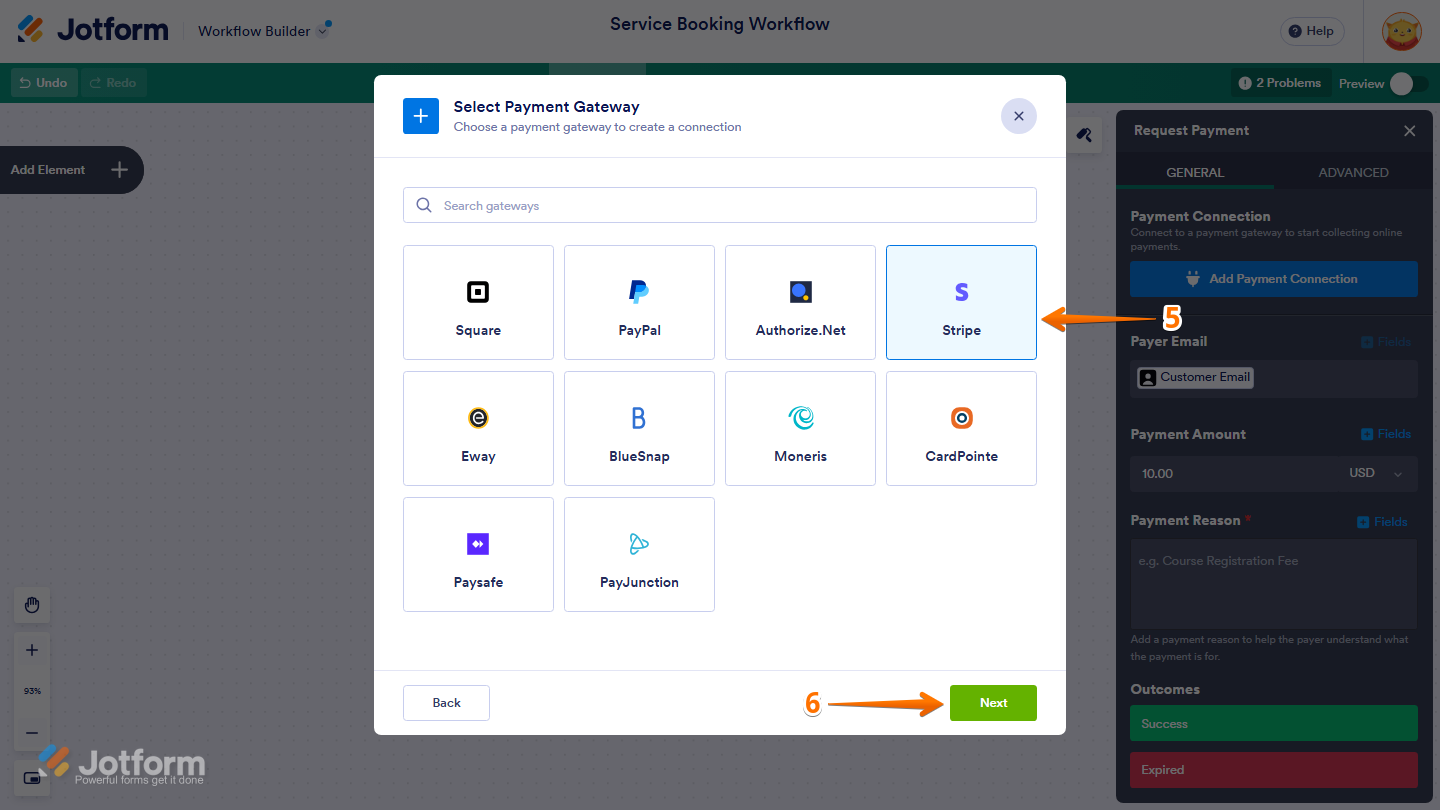Click the Redo button
1440x810 pixels.
pyautogui.click(x=113, y=83)
